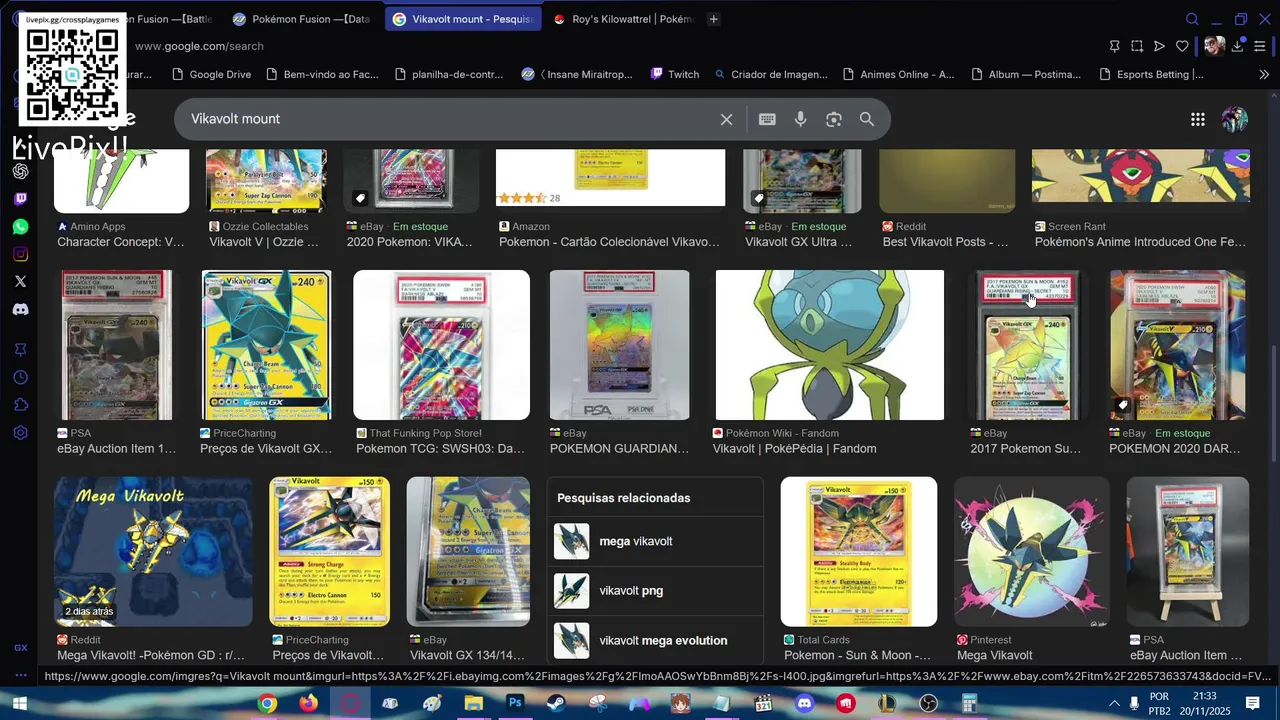Open Animes Online bookmark
This screenshot has height=720, width=1280.
click(898, 74)
